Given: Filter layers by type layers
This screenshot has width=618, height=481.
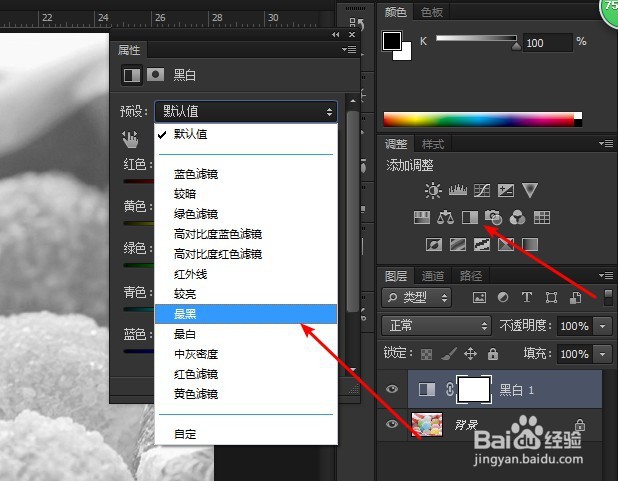Looking at the screenshot, I should tap(527, 297).
